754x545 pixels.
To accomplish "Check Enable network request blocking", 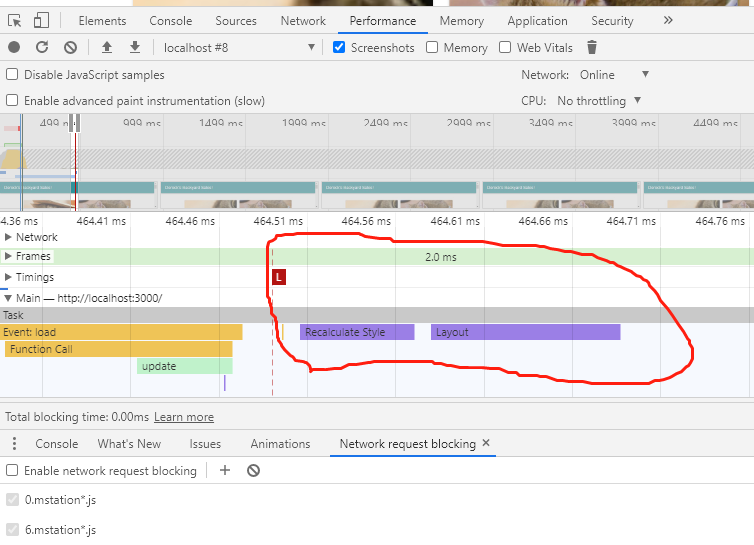I will click(x=12, y=470).
